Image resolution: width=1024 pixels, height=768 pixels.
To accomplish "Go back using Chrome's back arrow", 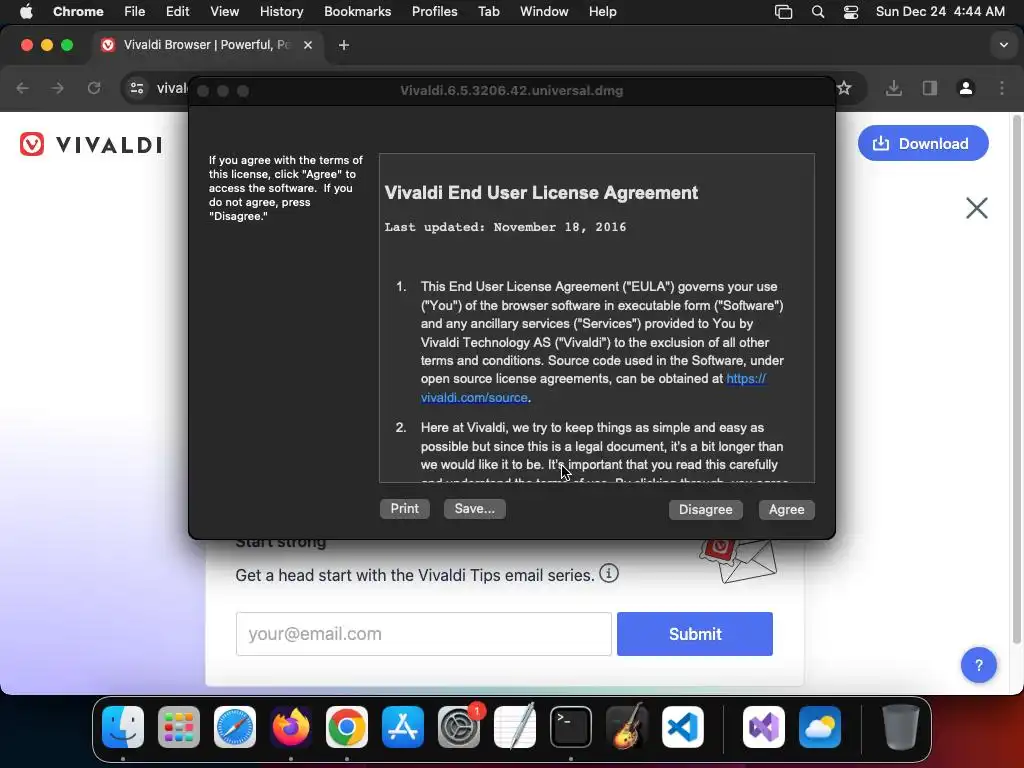I will (x=22, y=88).
